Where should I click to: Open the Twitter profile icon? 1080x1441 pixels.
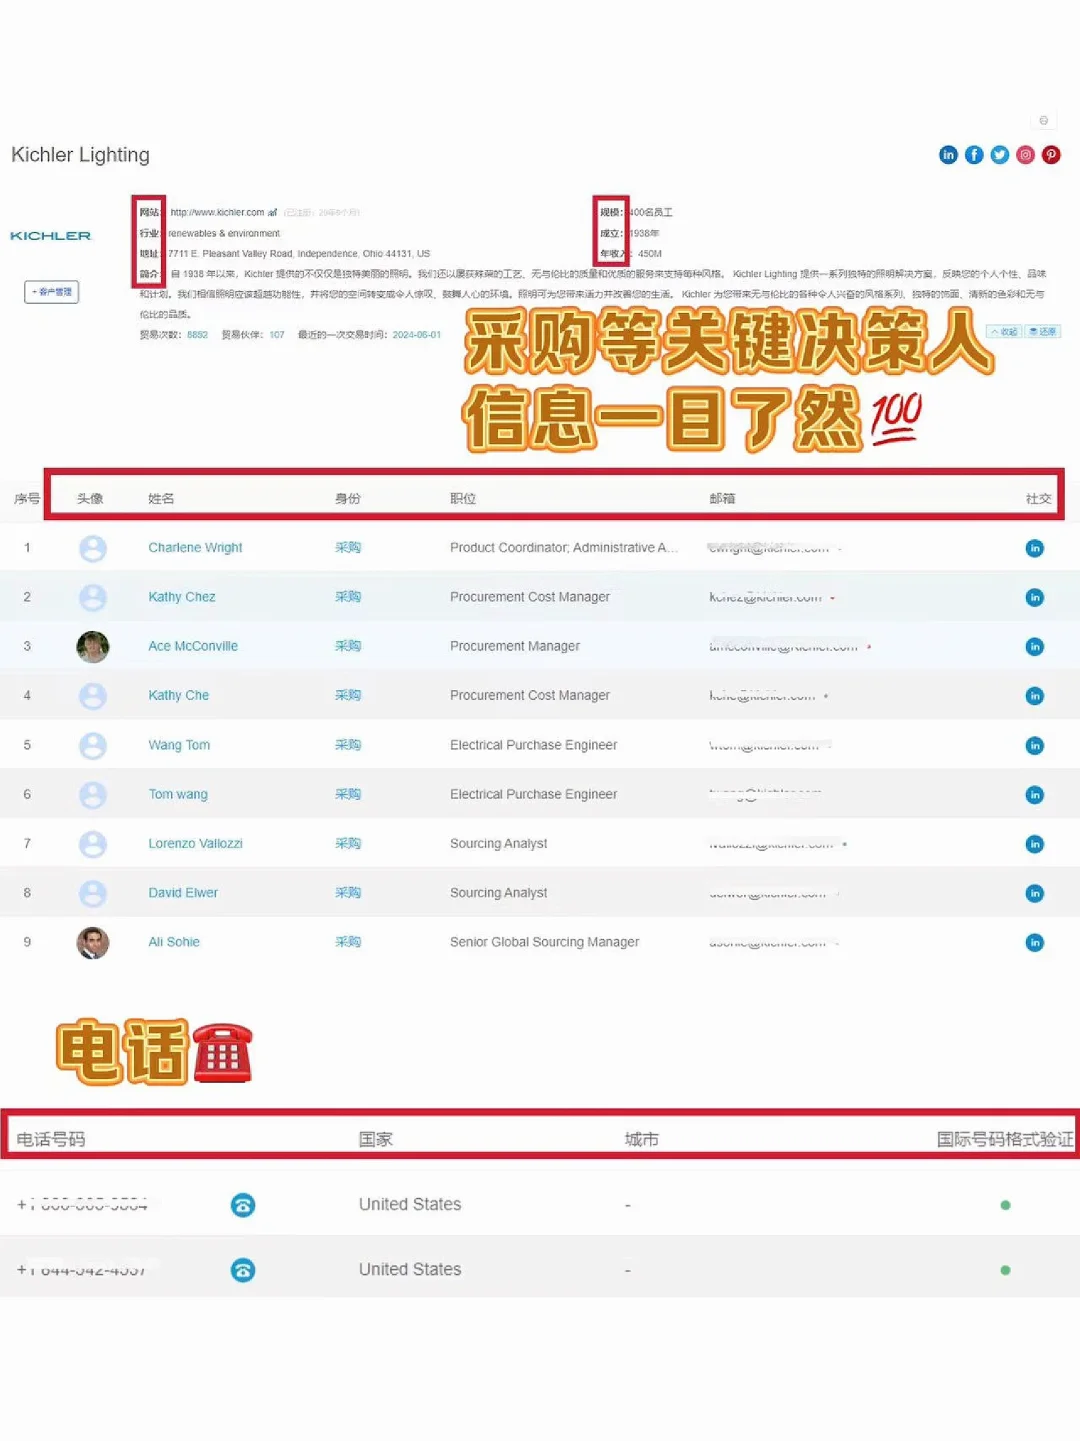coord(999,155)
